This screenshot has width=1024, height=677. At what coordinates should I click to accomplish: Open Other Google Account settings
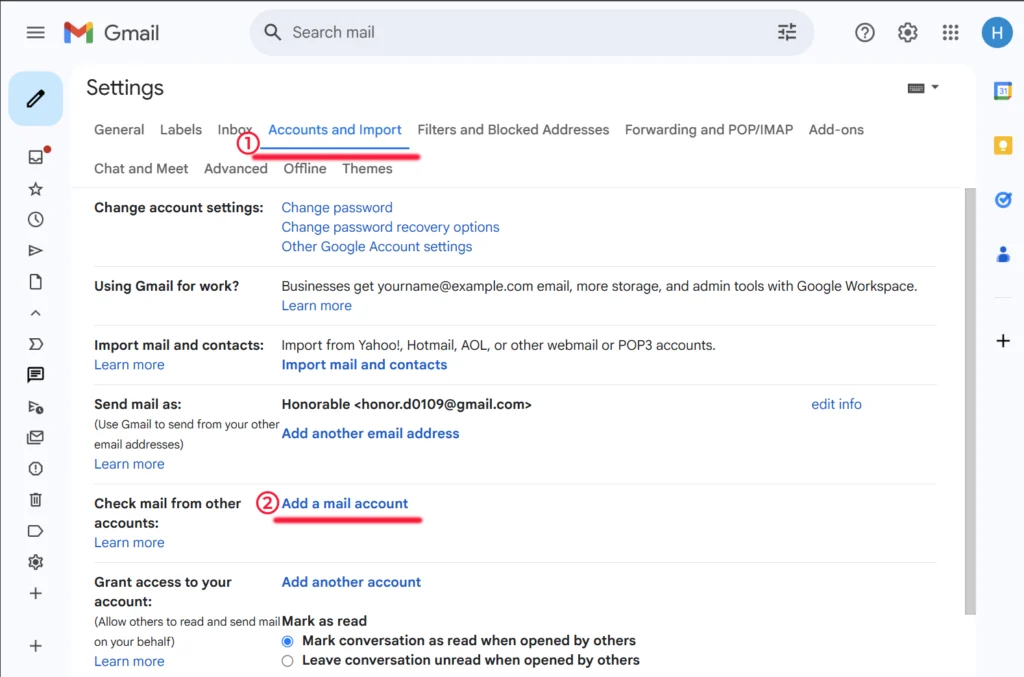pos(377,247)
